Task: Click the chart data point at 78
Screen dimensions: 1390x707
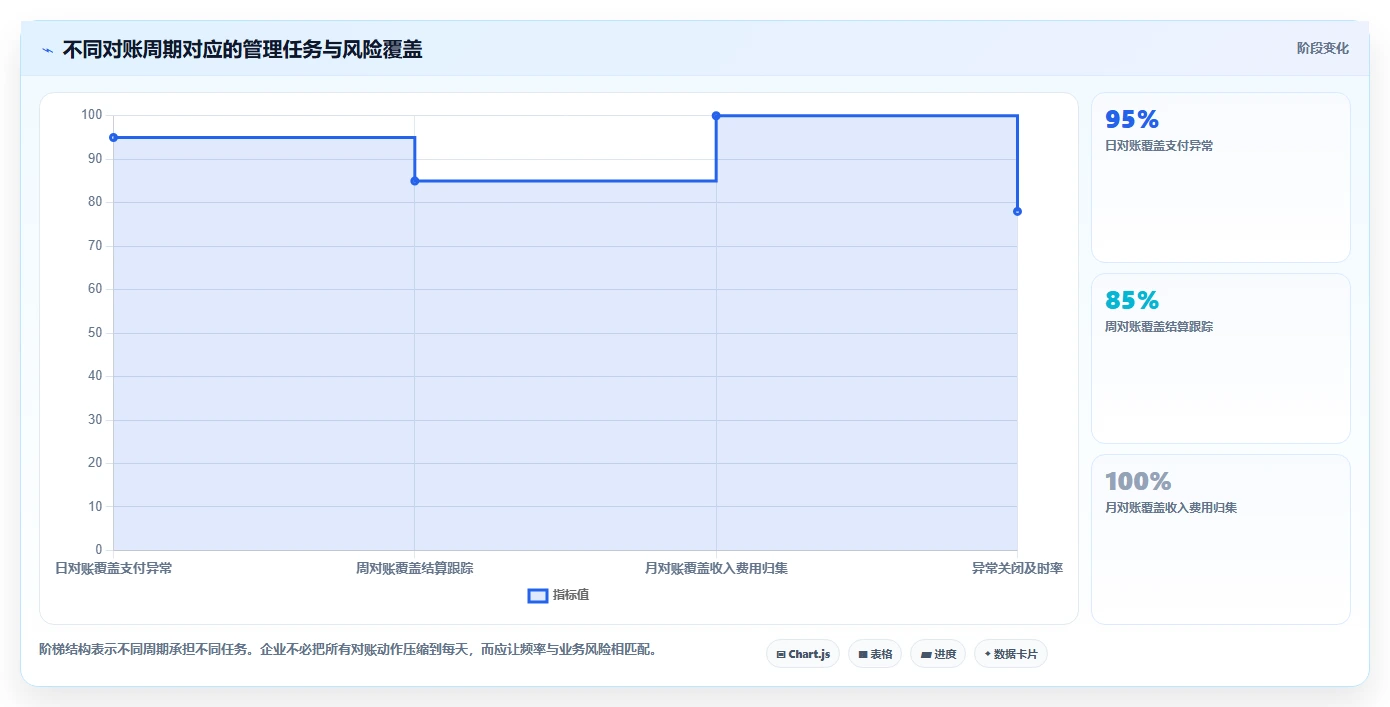Action: [x=1017, y=211]
